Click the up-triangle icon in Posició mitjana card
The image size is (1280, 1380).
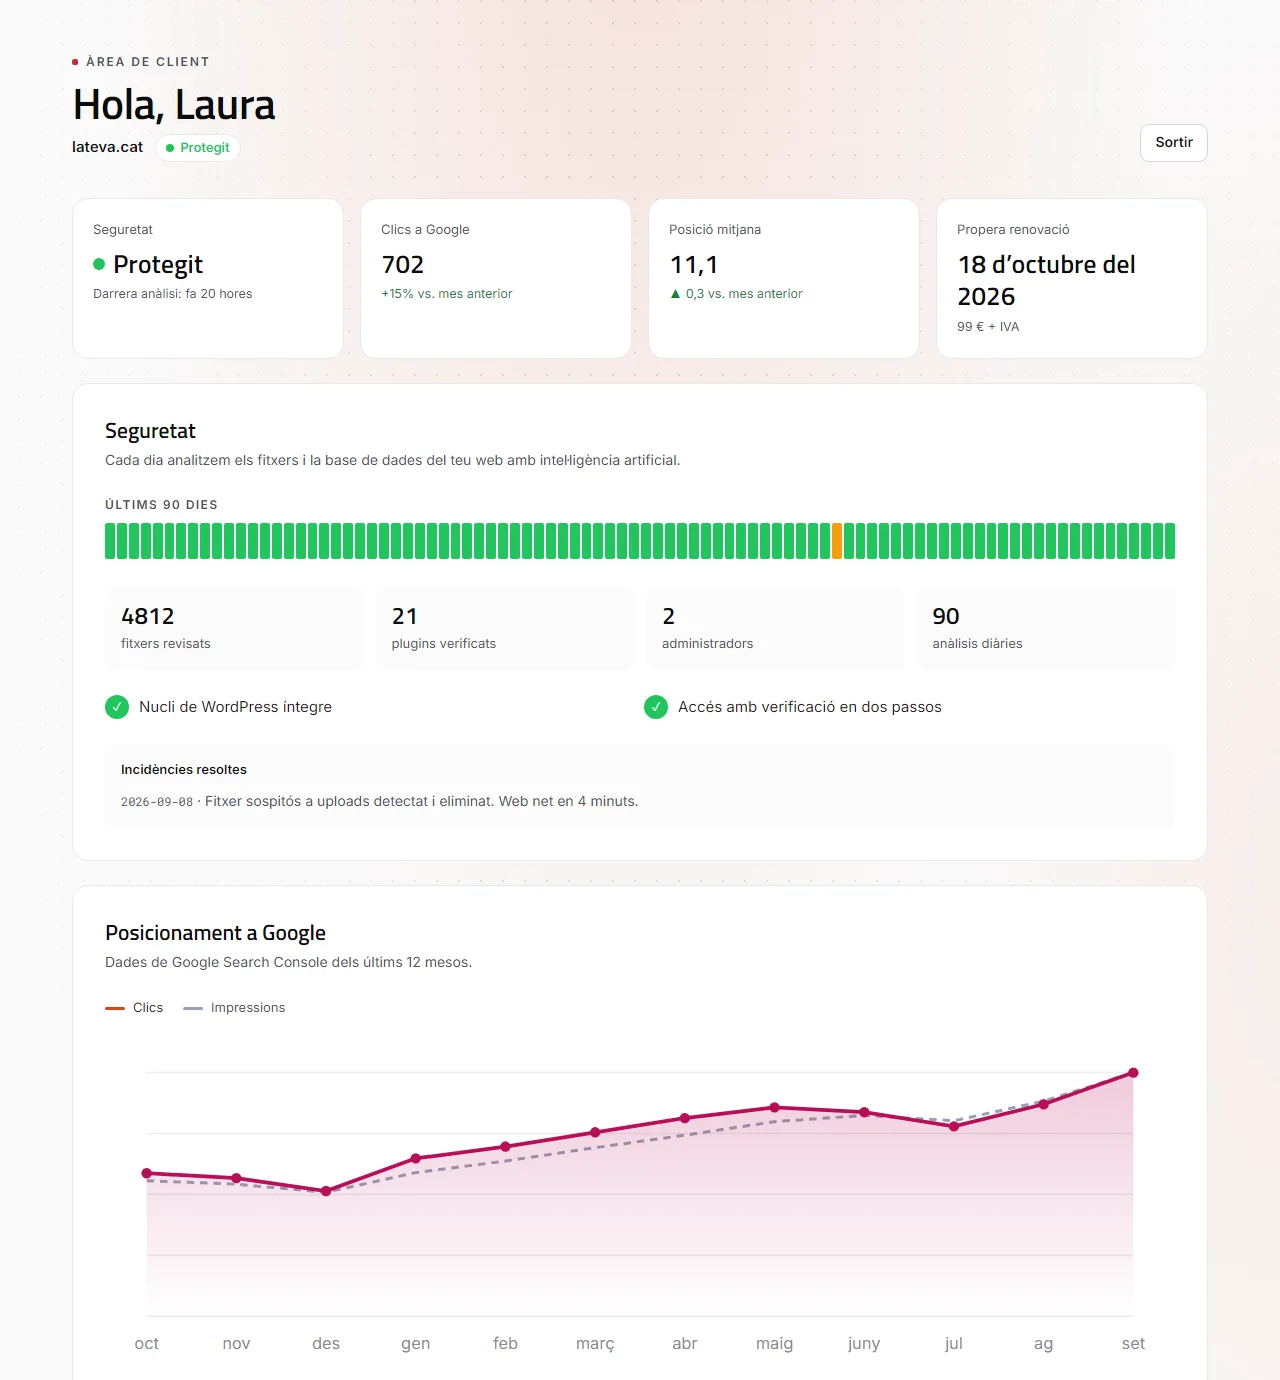(675, 294)
